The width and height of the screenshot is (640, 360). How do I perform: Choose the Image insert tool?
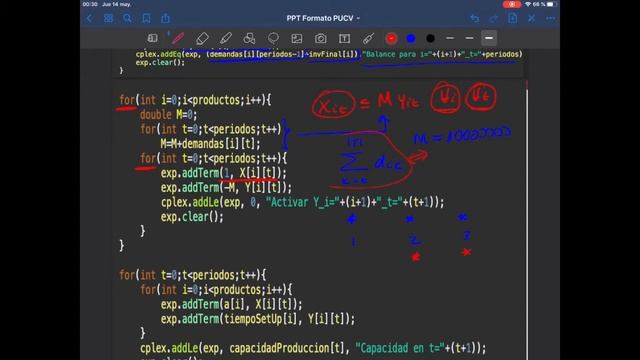pyautogui.click(x=297, y=38)
